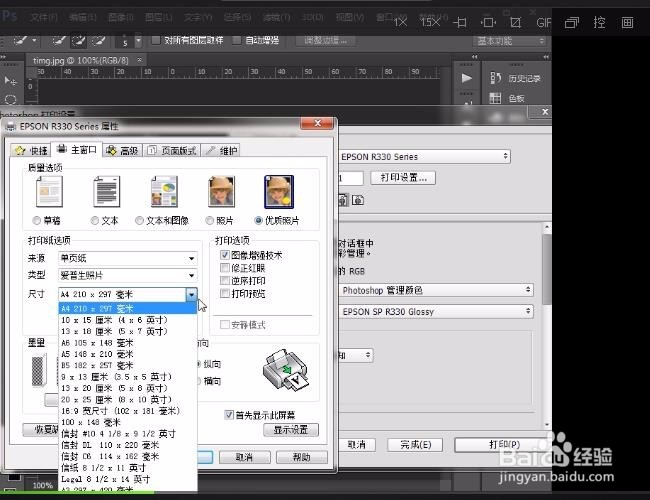
Task: Select the Elliptical Marquee tool
Action: pyautogui.click(x=10, y=100)
